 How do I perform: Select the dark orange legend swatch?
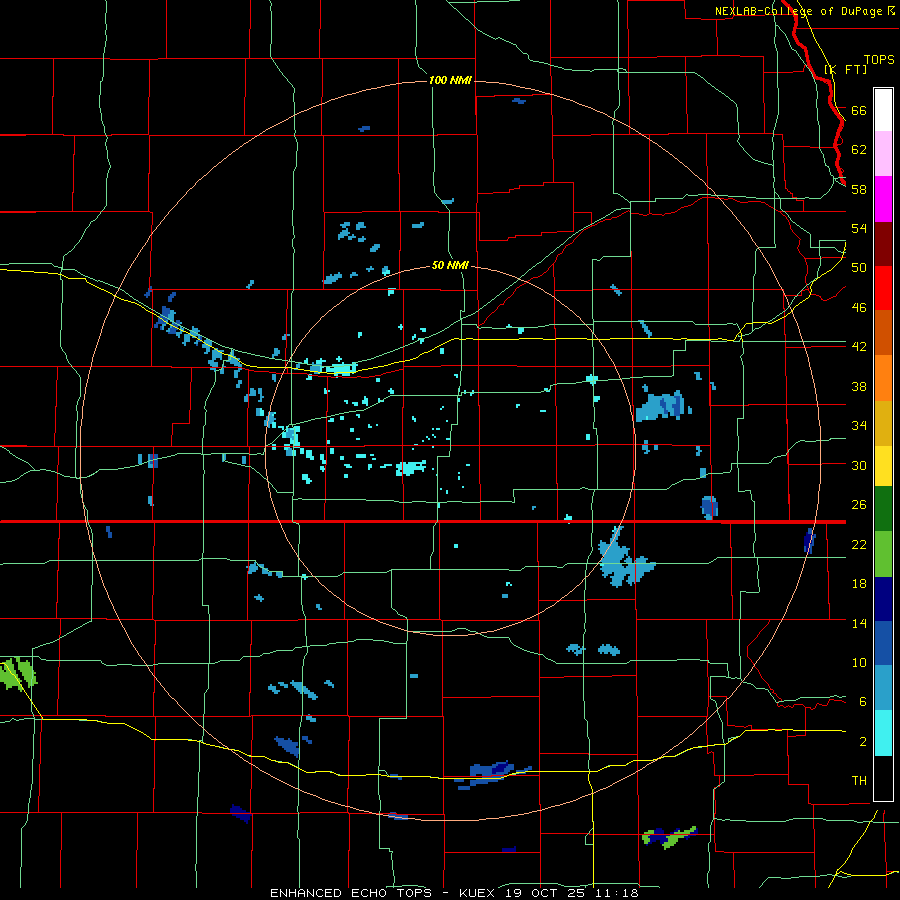click(883, 332)
